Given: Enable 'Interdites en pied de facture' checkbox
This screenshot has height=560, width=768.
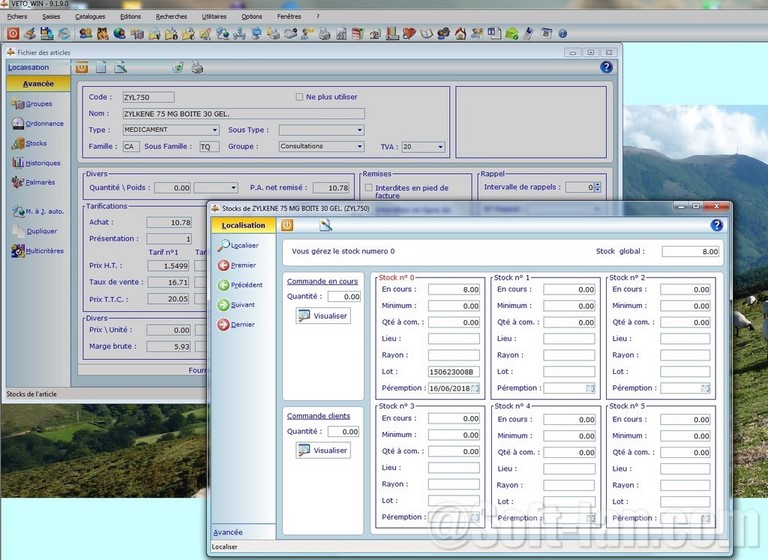Looking at the screenshot, I should pos(368,188).
